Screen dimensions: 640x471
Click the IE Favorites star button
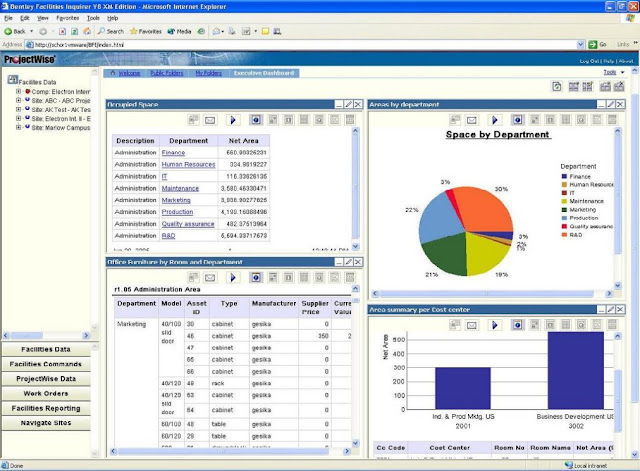coord(145,31)
